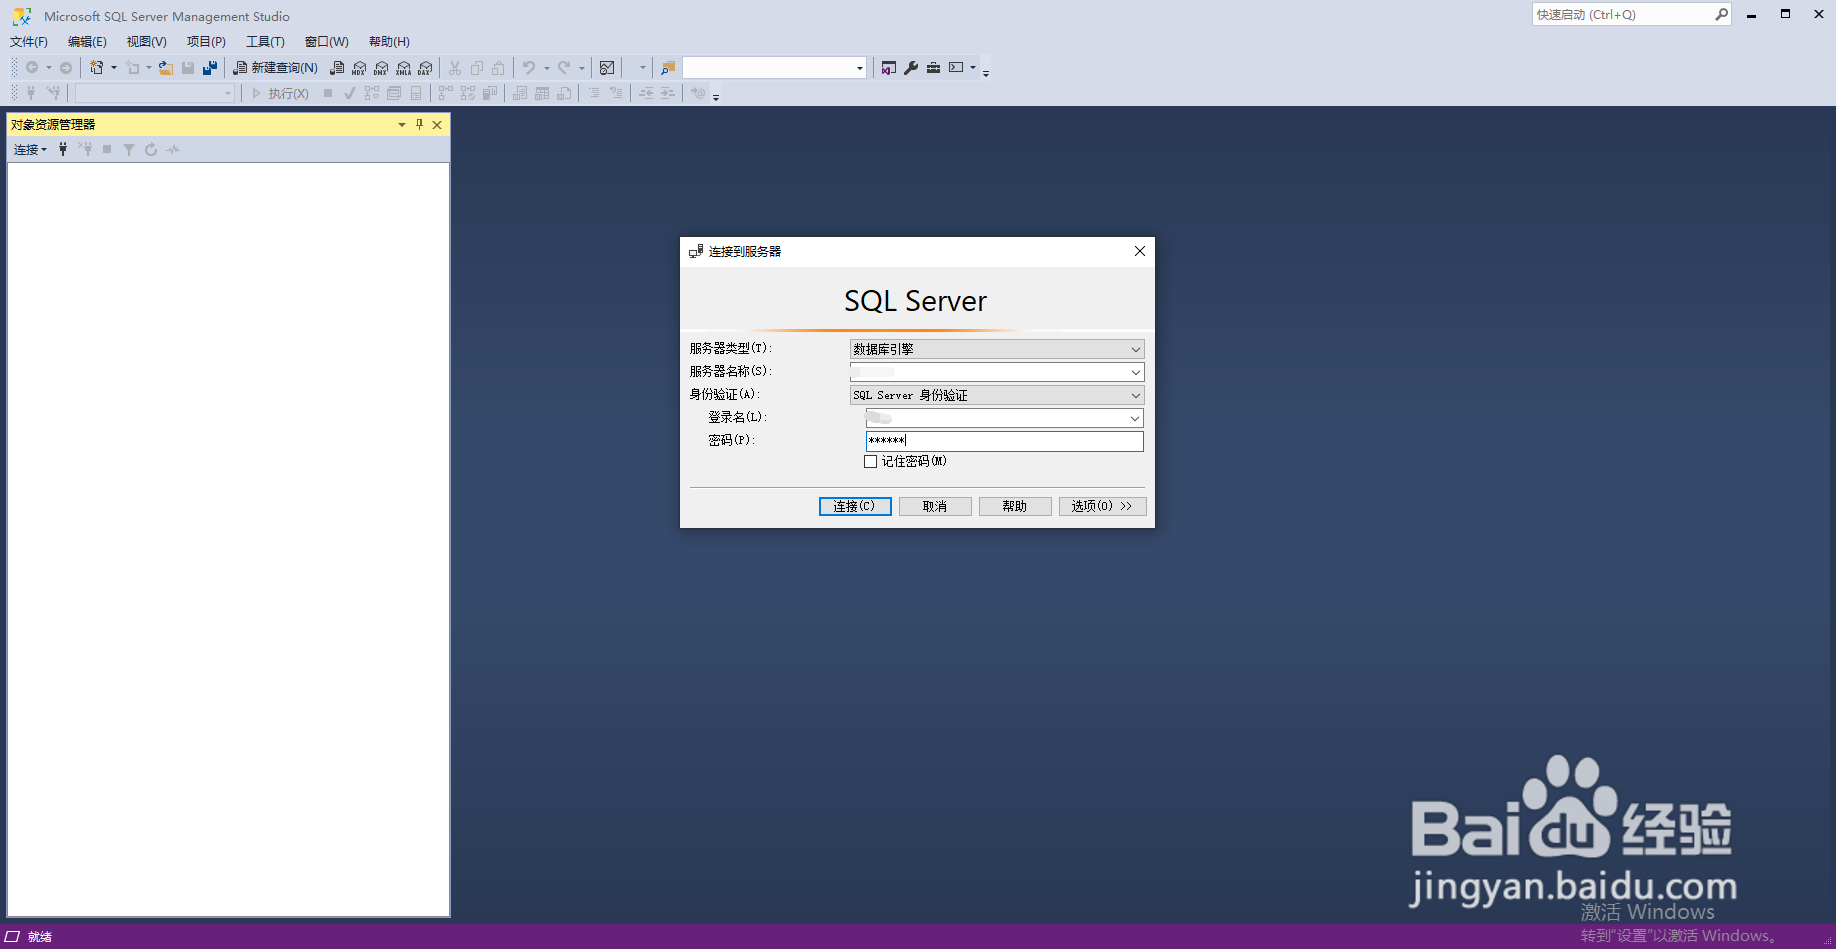Open the 帮助(H) menu
The image size is (1836, 949).
pos(389,42)
